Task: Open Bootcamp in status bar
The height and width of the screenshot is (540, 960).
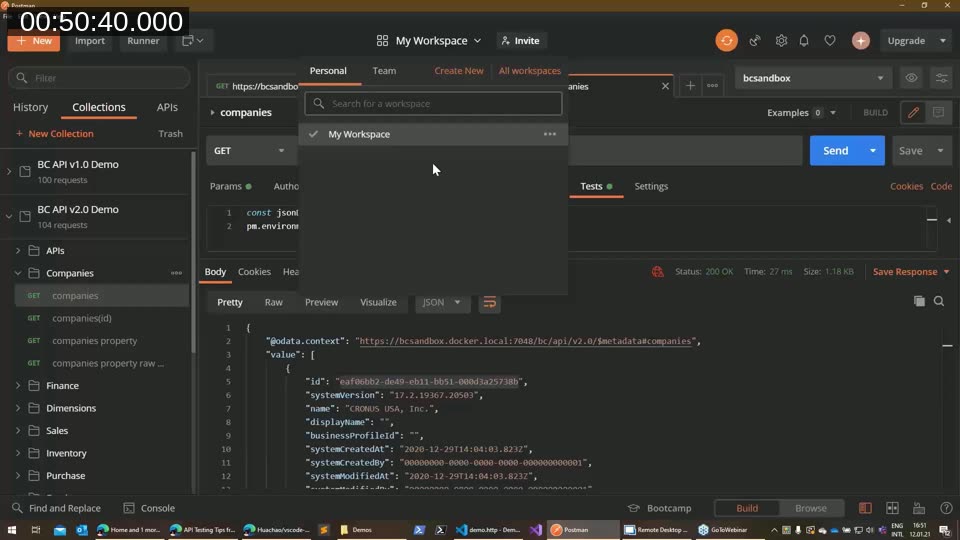Action: [659, 508]
